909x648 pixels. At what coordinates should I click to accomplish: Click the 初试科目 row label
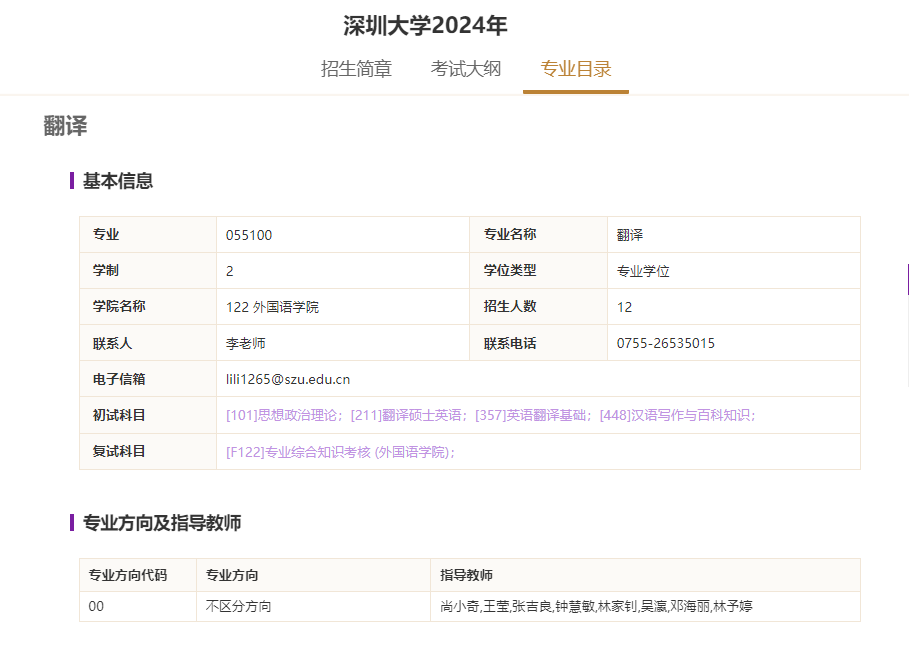[119, 416]
